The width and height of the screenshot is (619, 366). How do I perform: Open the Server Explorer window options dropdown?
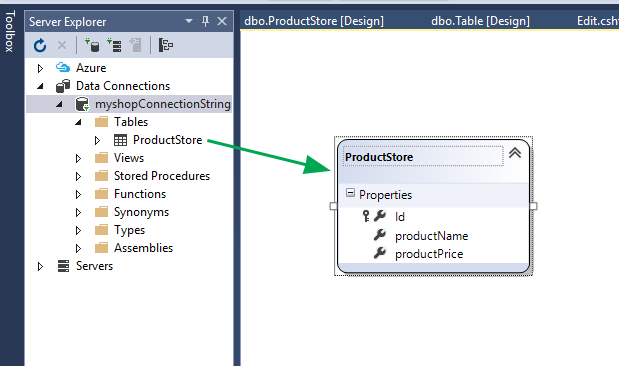[189, 21]
